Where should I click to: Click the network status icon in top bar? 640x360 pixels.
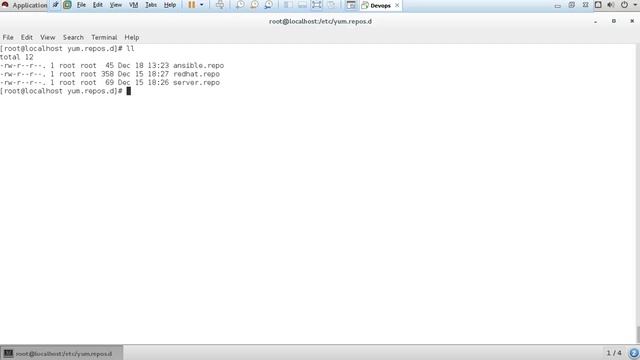[x=598, y=5]
